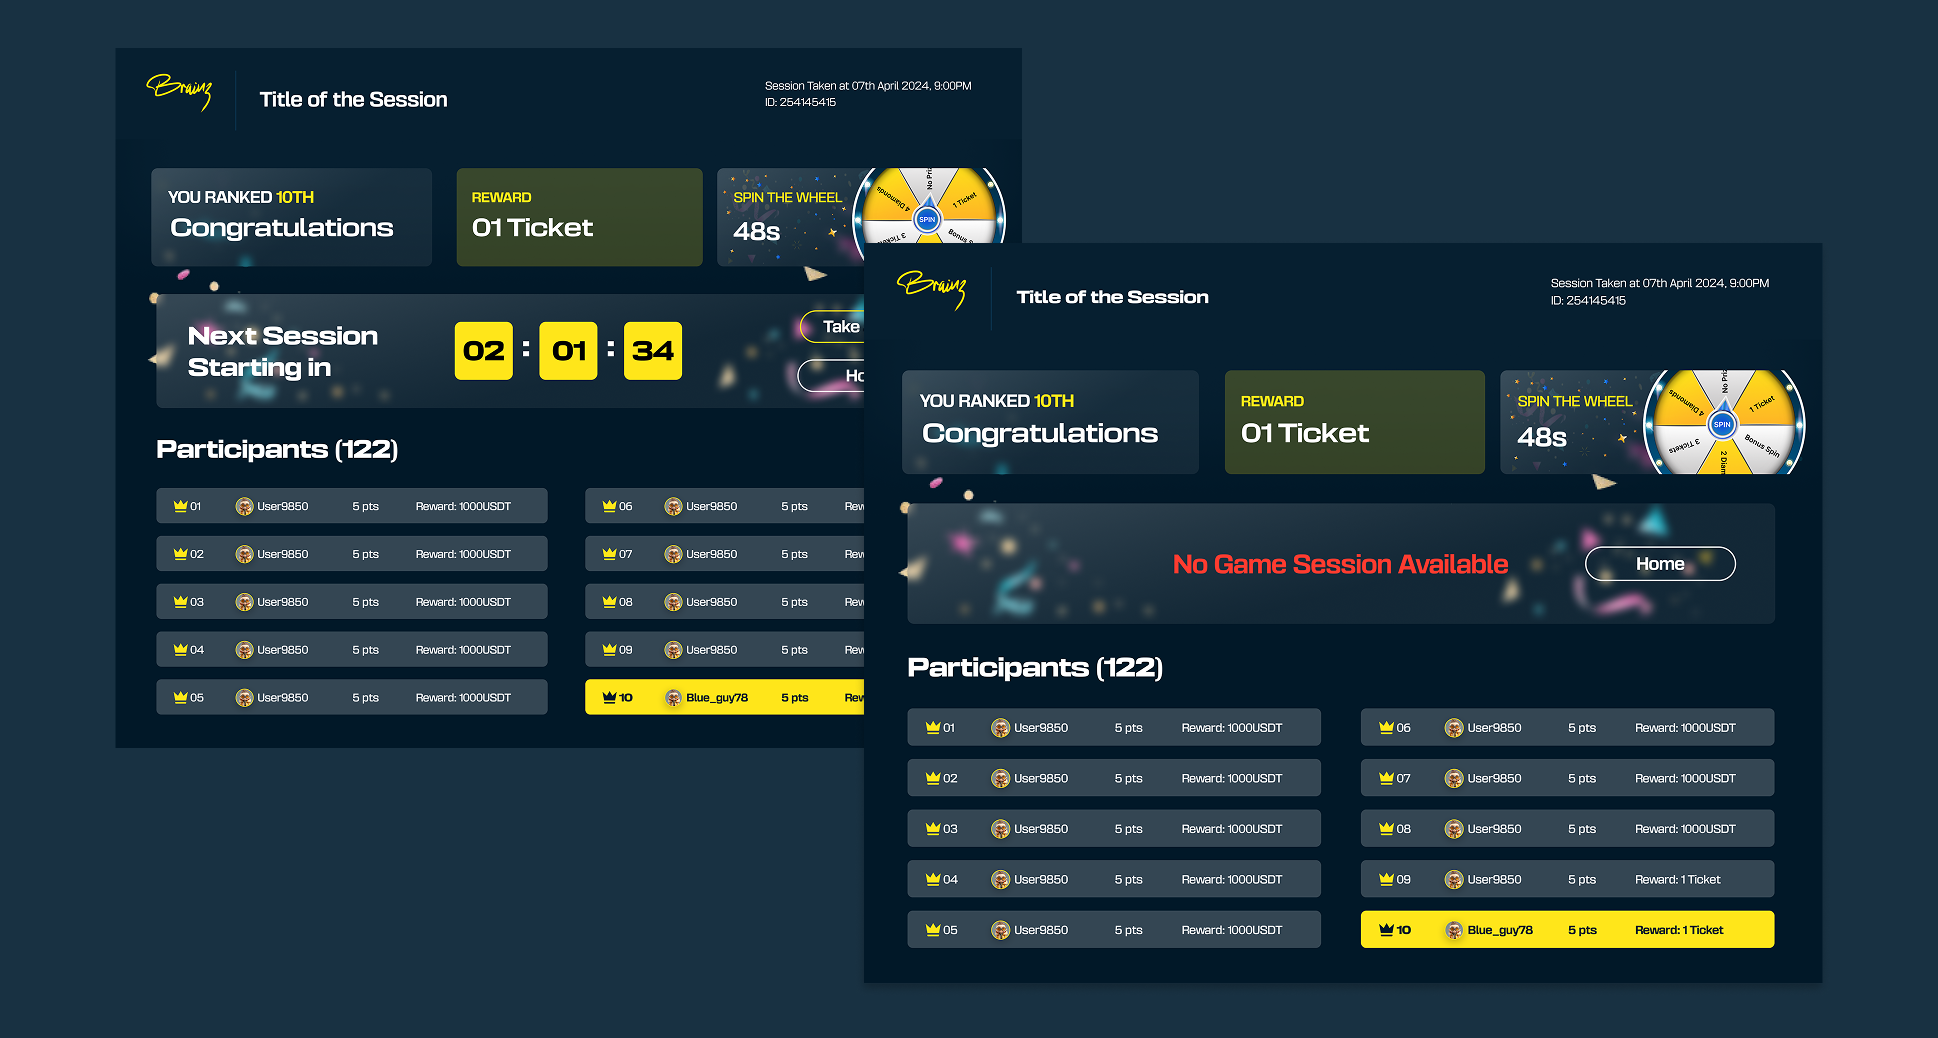Image resolution: width=1938 pixels, height=1038 pixels.
Task: Click the Brainz logo in back panel
Action: (x=180, y=91)
